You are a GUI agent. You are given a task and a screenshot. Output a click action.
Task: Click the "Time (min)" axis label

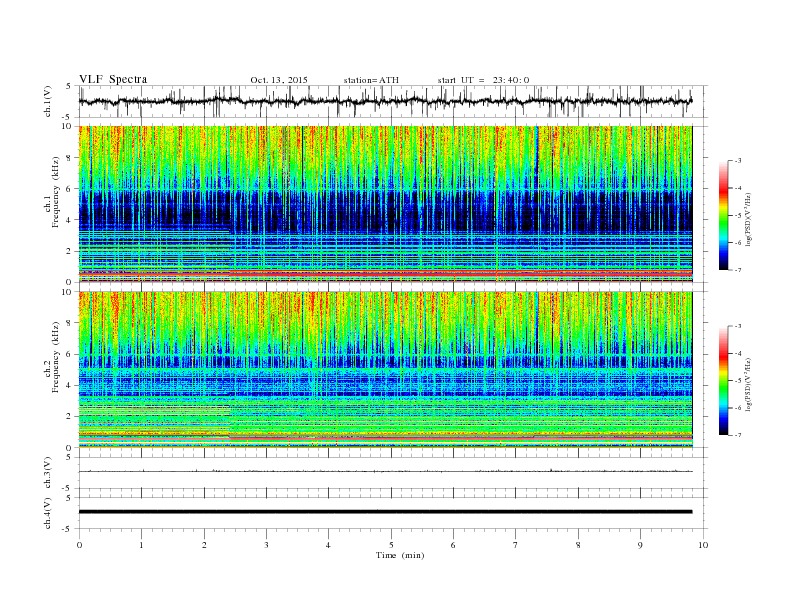(400, 555)
